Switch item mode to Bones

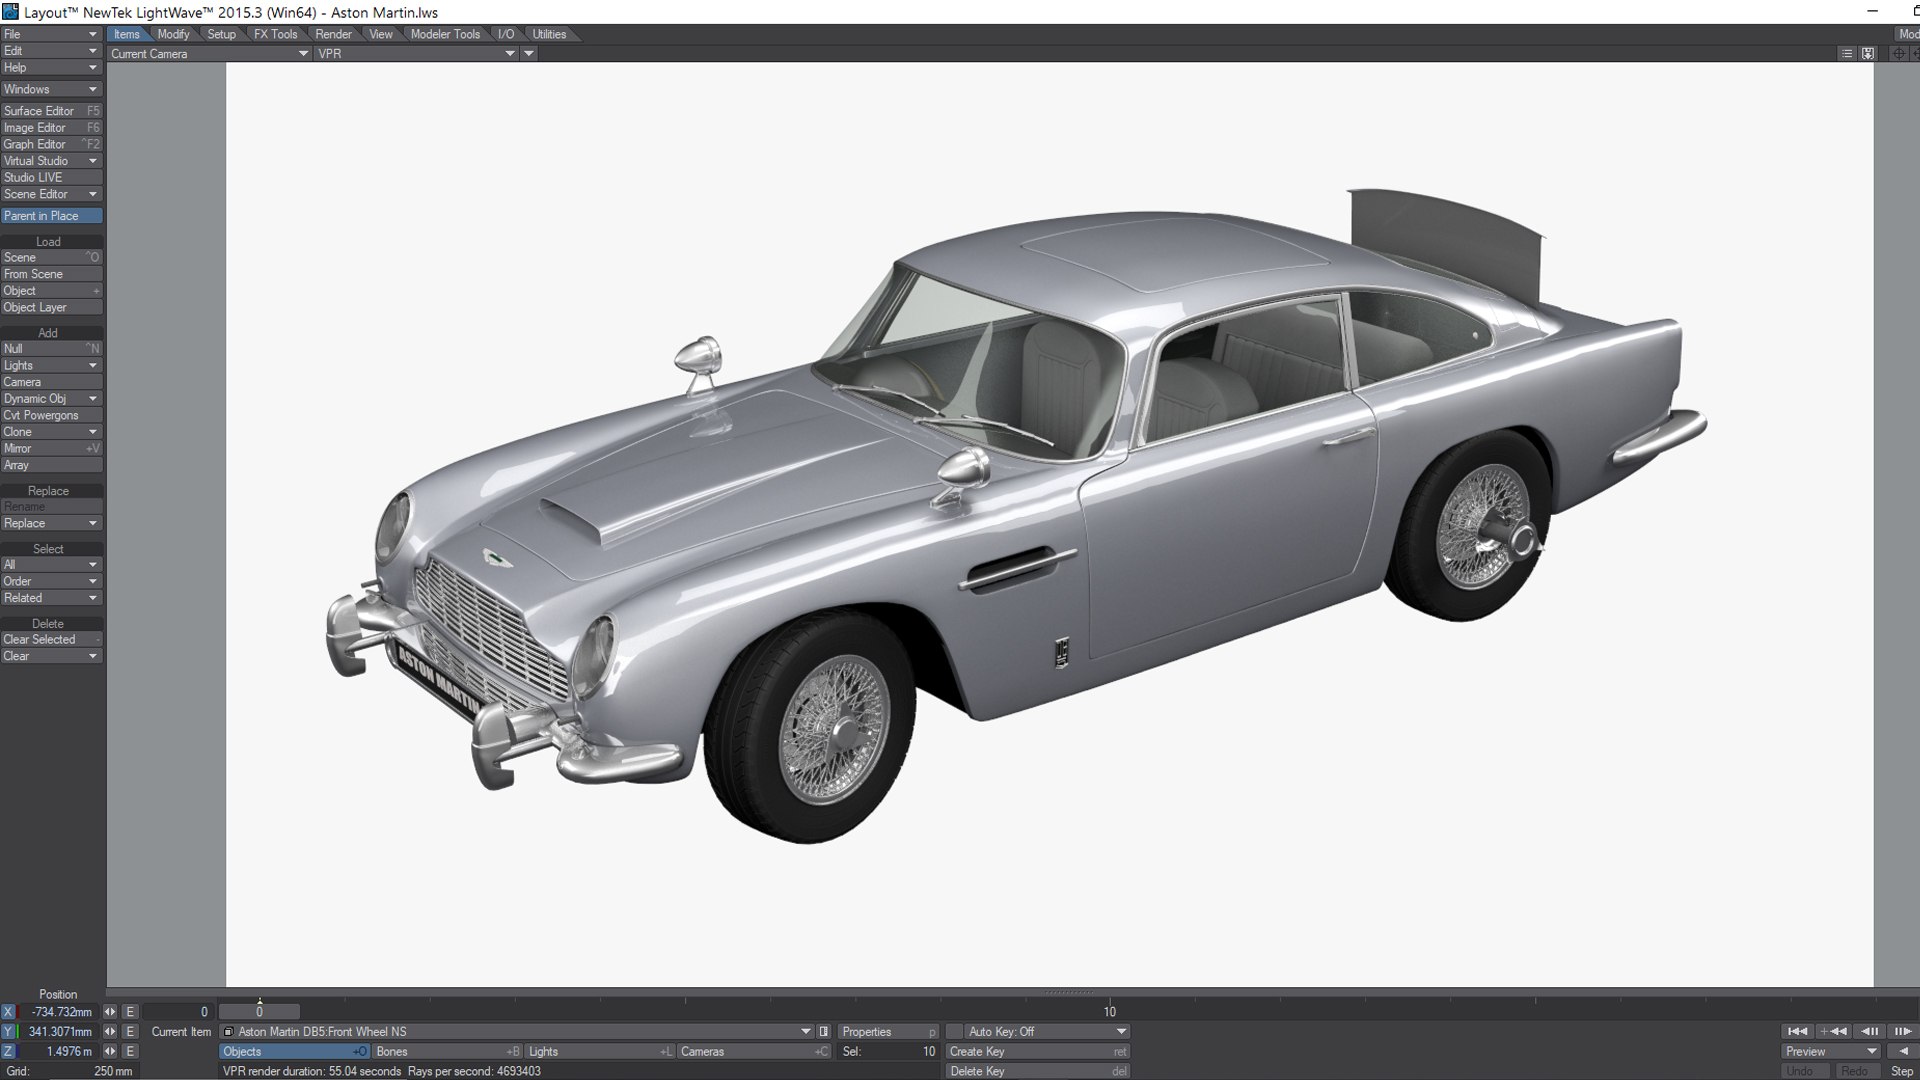click(448, 1051)
